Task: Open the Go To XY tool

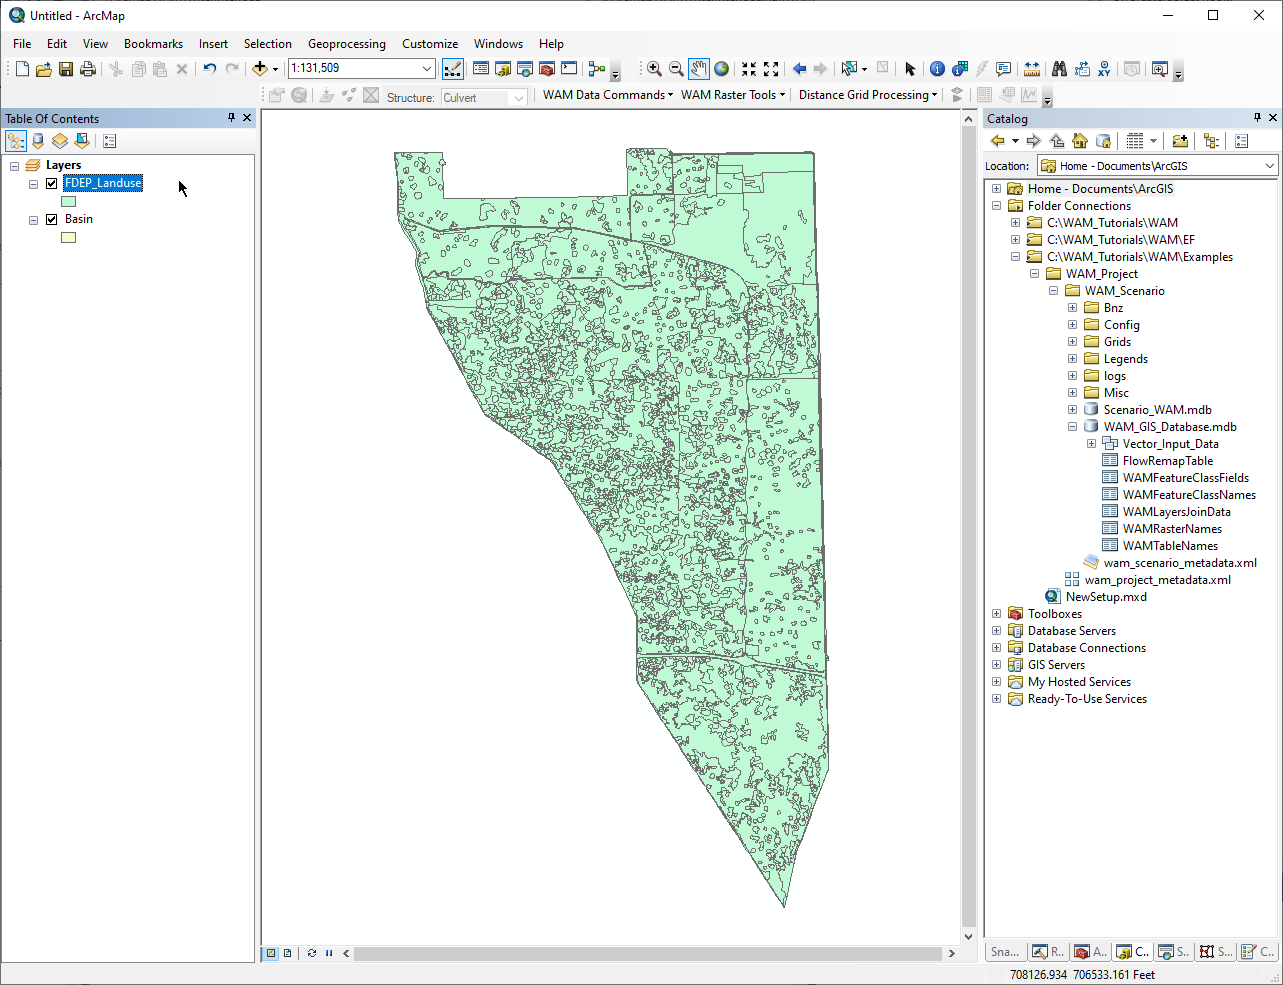Action: [1104, 69]
